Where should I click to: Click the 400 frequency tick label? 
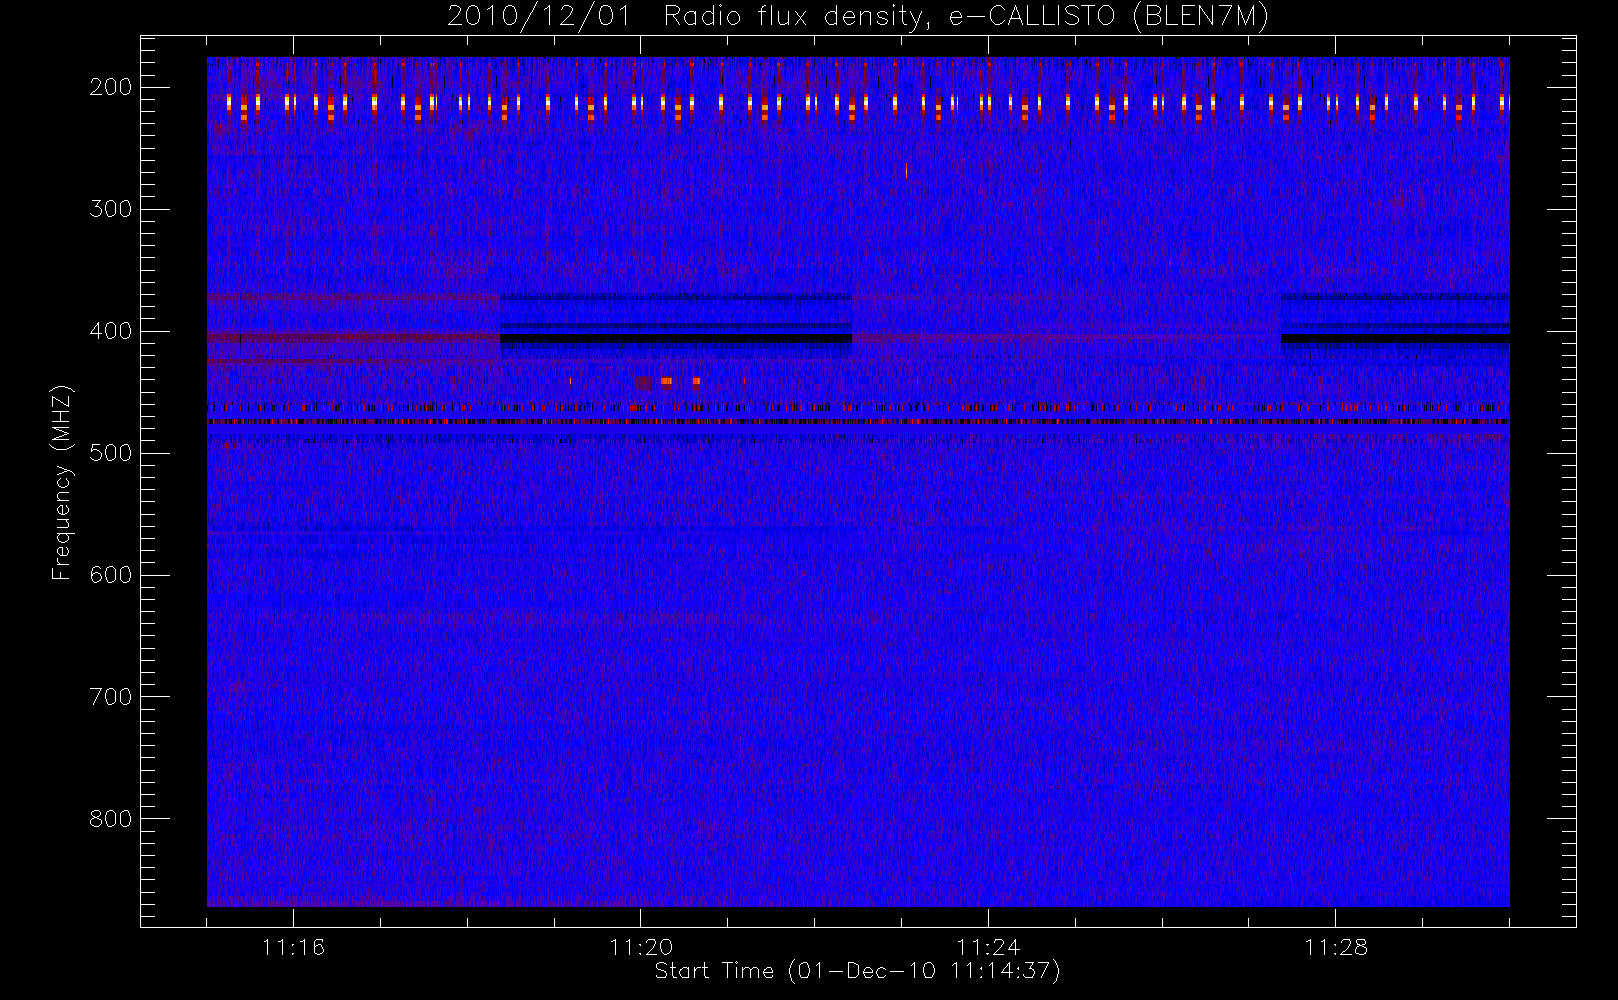pyautogui.click(x=110, y=331)
